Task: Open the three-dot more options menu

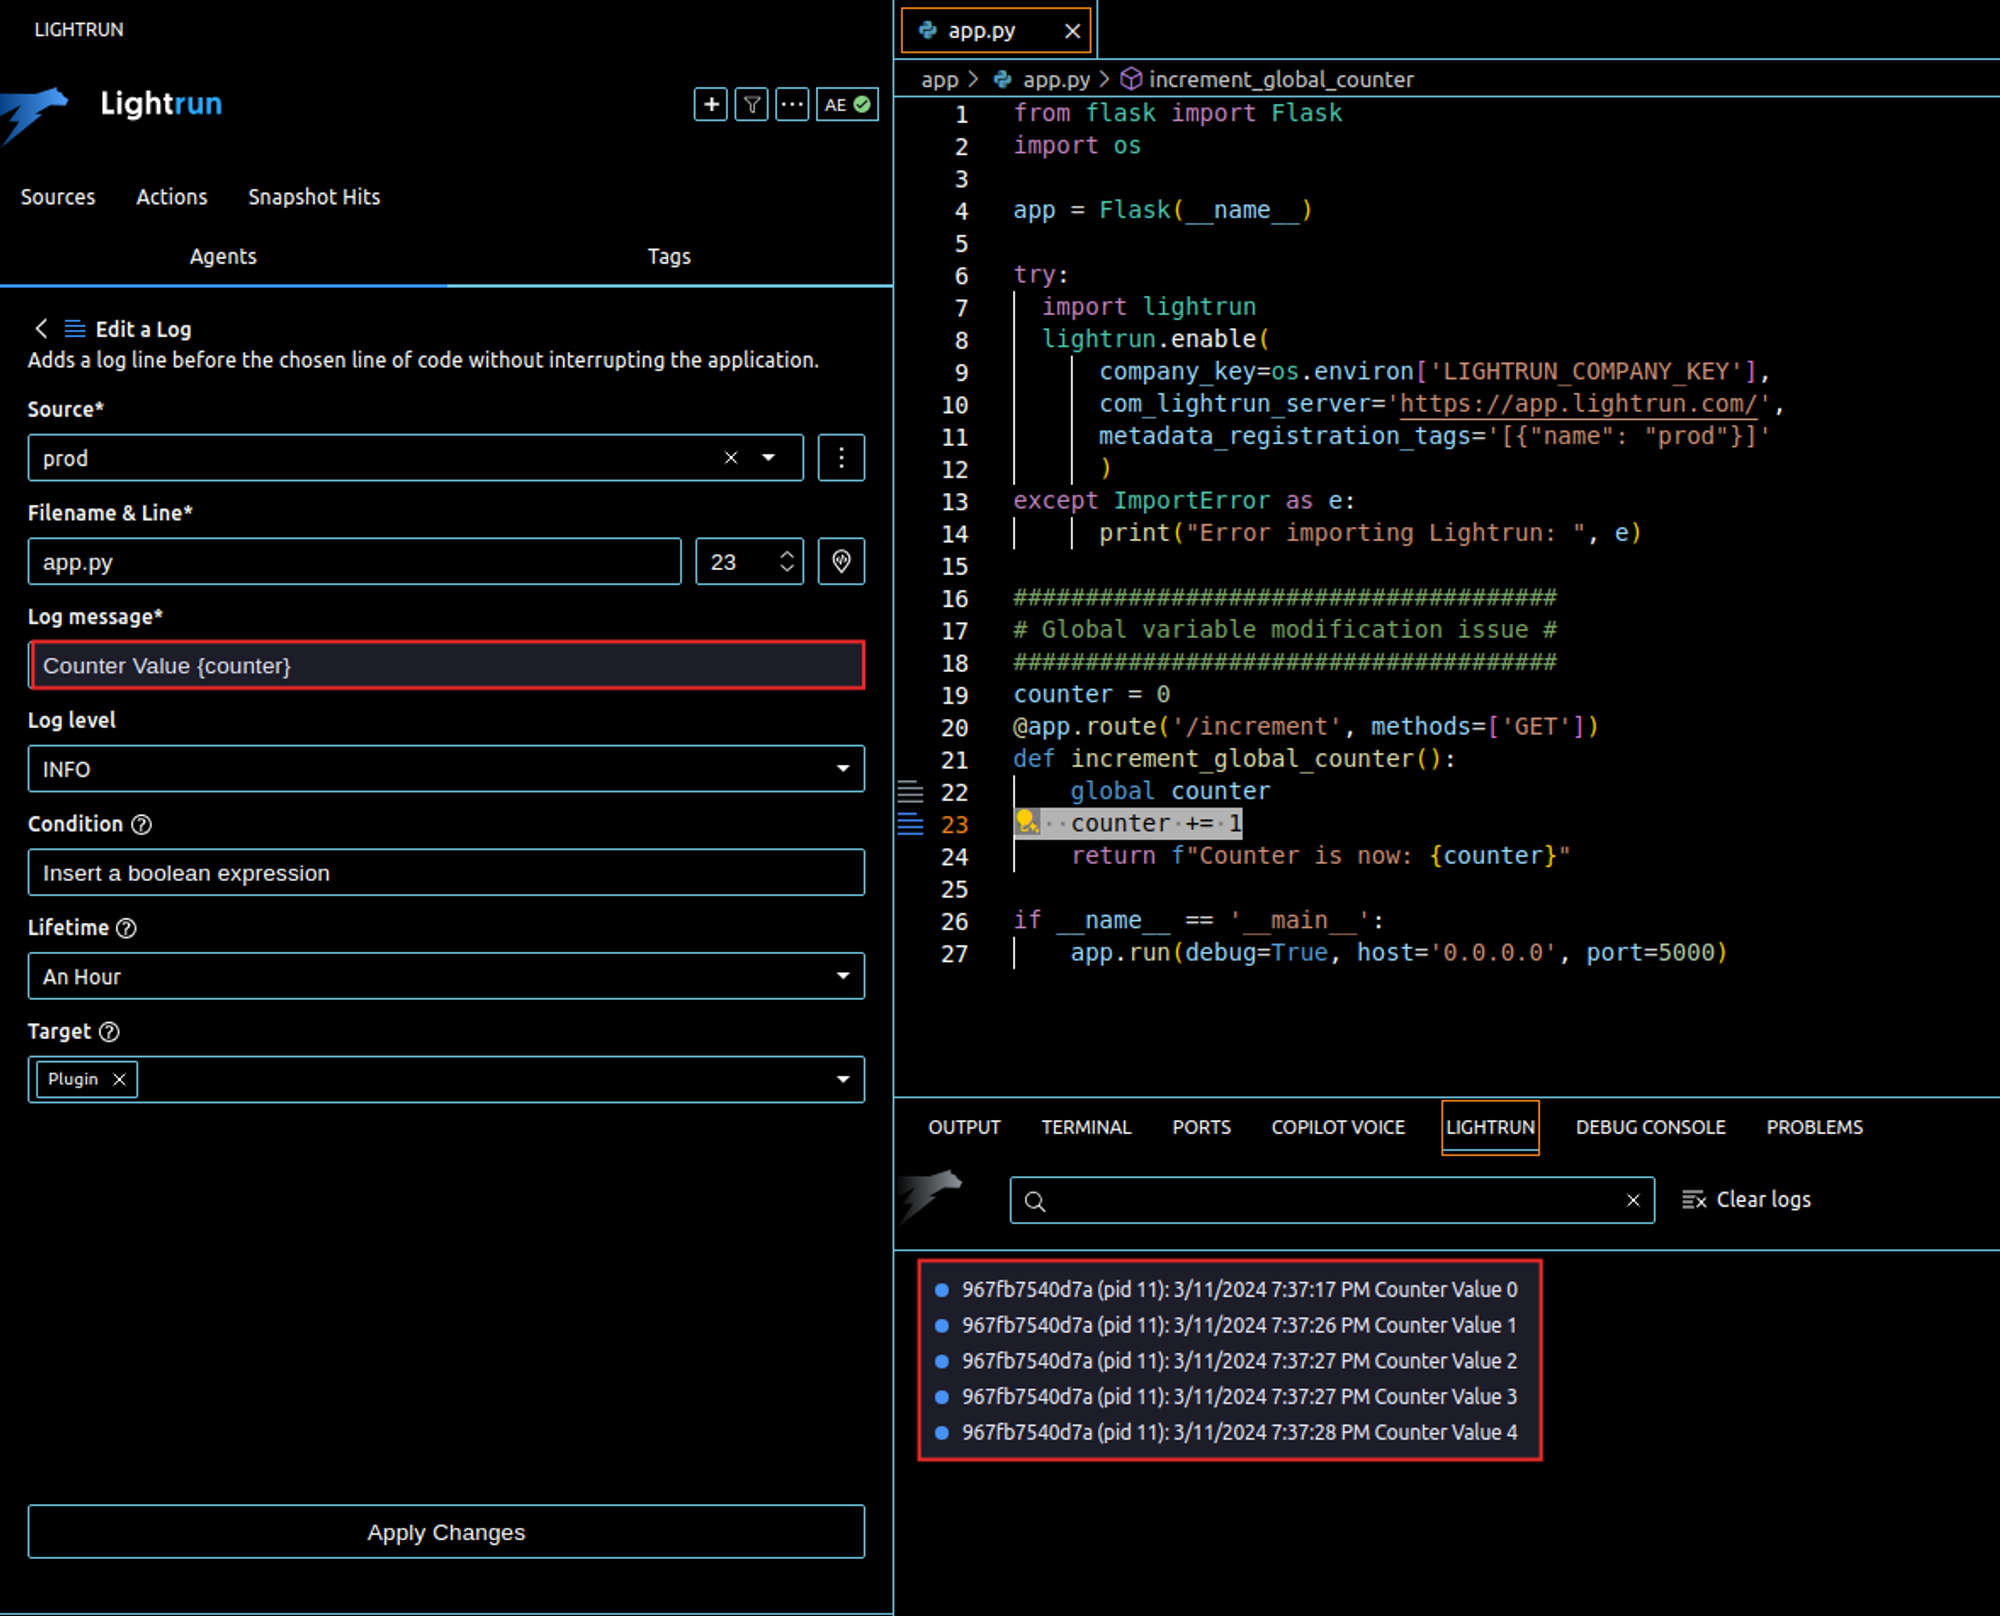Action: 792,104
